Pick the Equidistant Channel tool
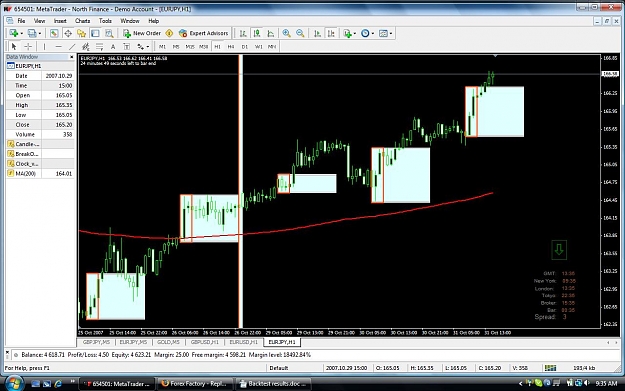Screen dimensions: 625x391 (x=85, y=47)
